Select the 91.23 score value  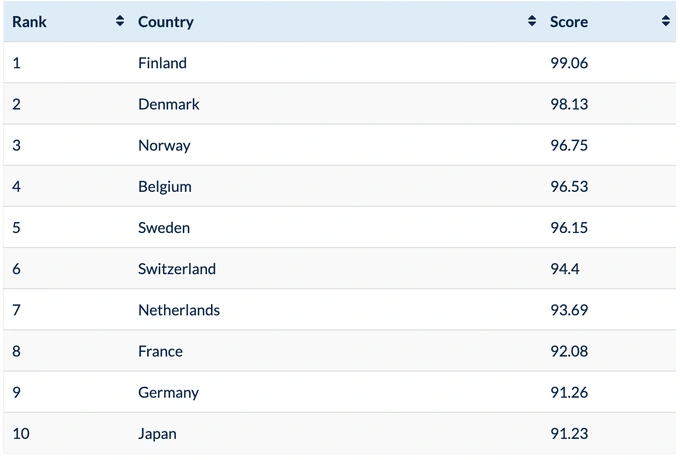point(570,433)
